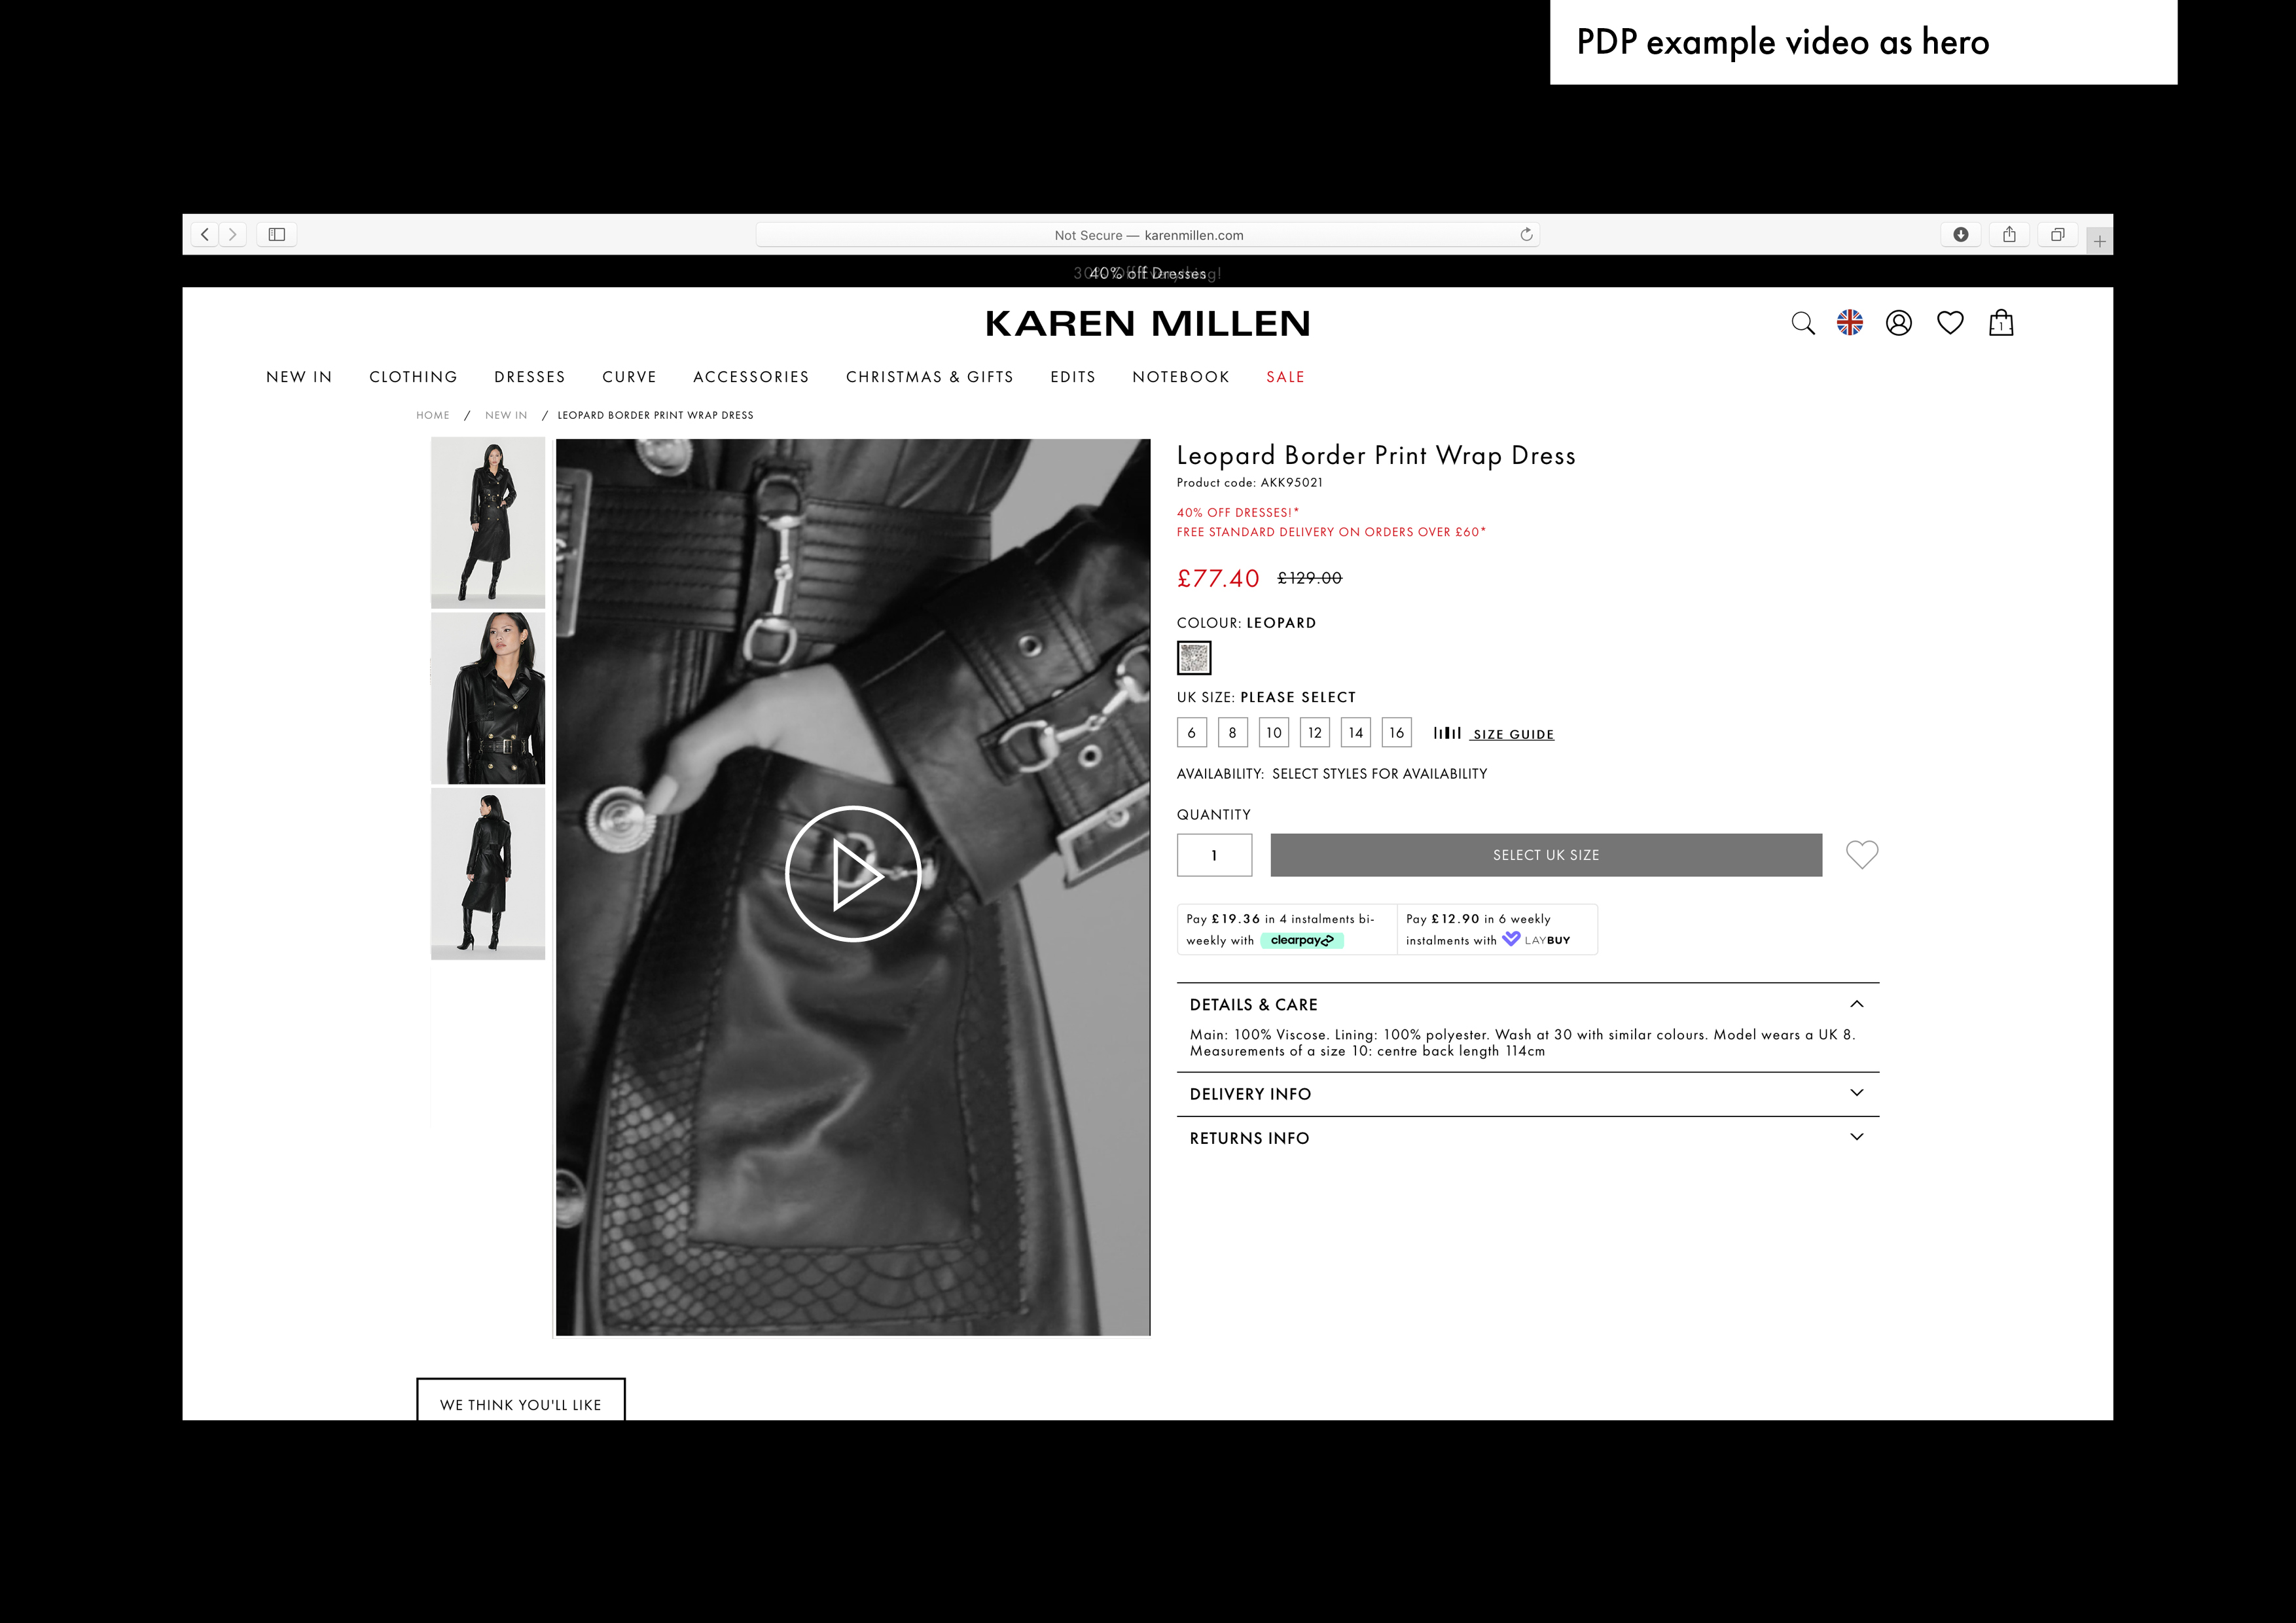Image resolution: width=2296 pixels, height=1623 pixels.
Task: Select UK size 12
Action: (x=1314, y=733)
